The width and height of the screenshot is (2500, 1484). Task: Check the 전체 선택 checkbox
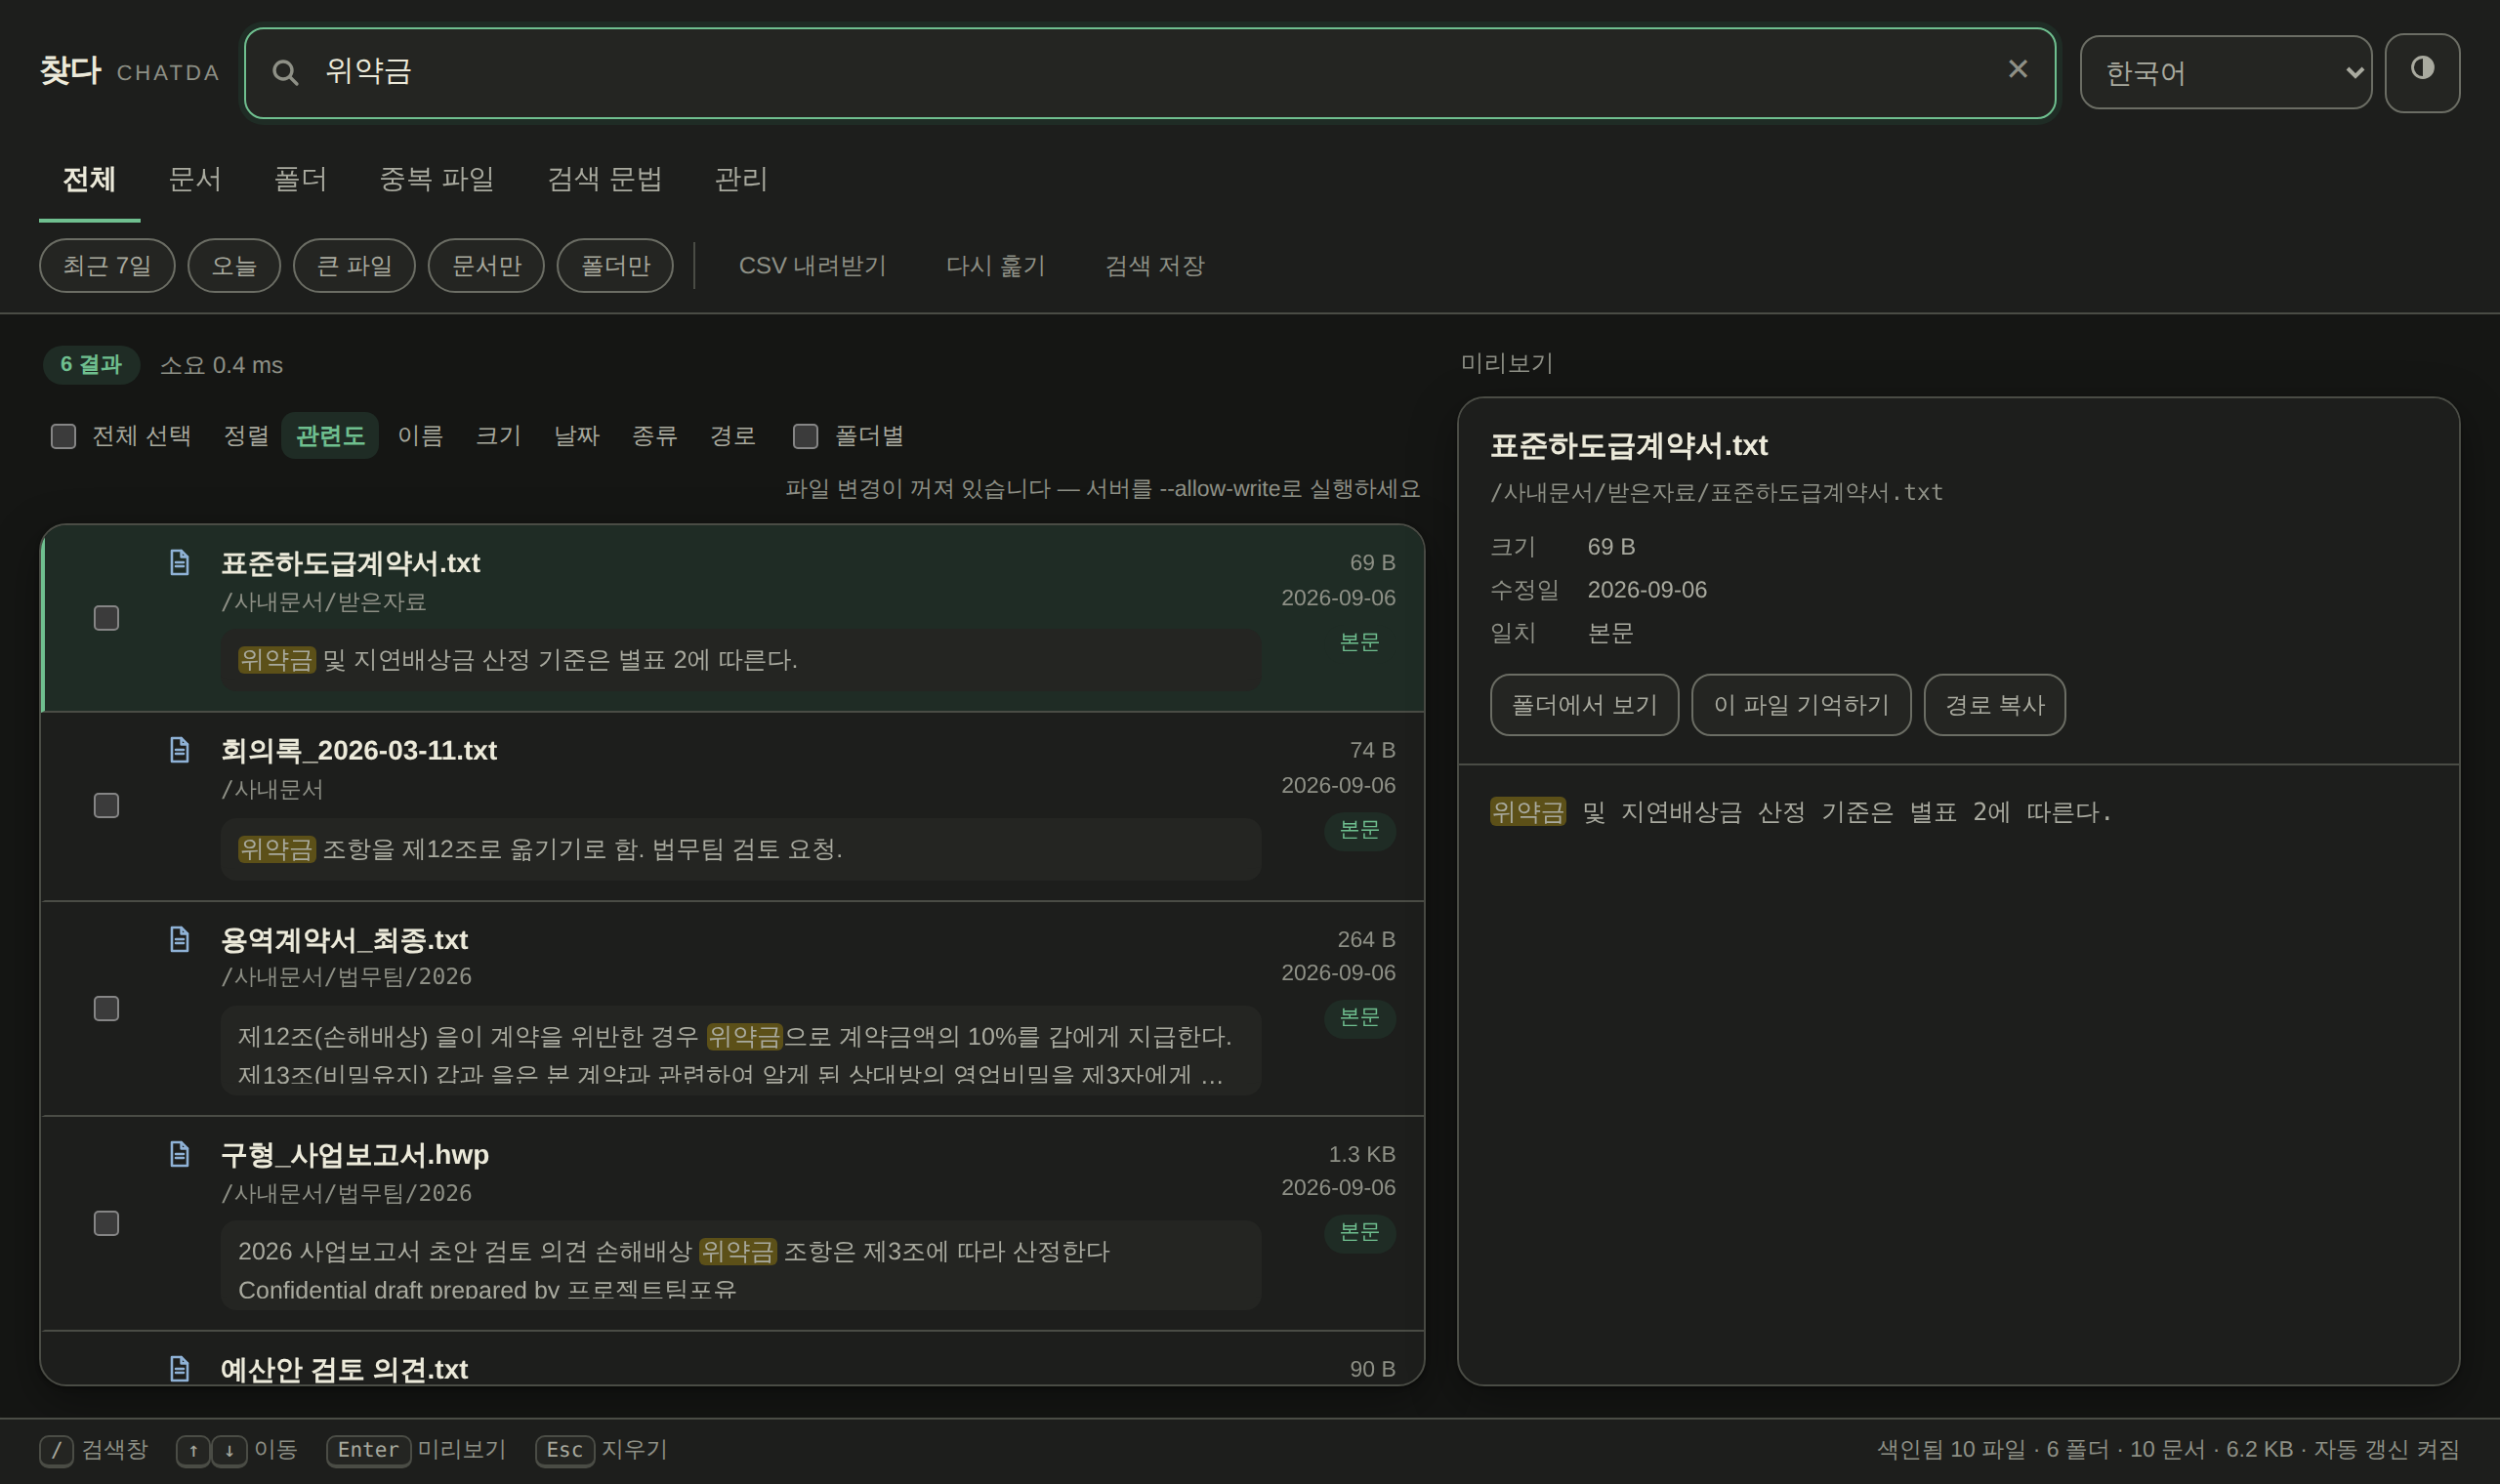(x=63, y=436)
